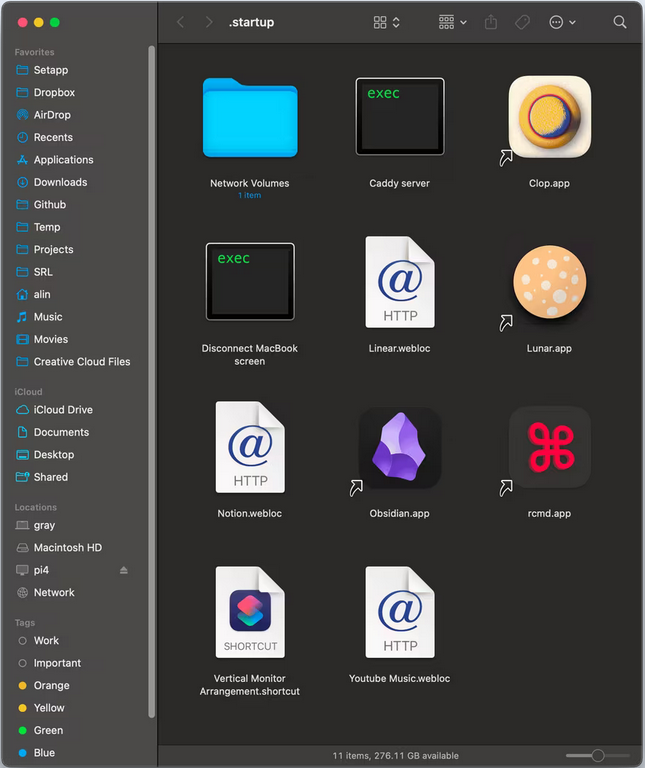Adjust the icon size slider
Image resolution: width=645 pixels, height=768 pixels.
(x=597, y=755)
